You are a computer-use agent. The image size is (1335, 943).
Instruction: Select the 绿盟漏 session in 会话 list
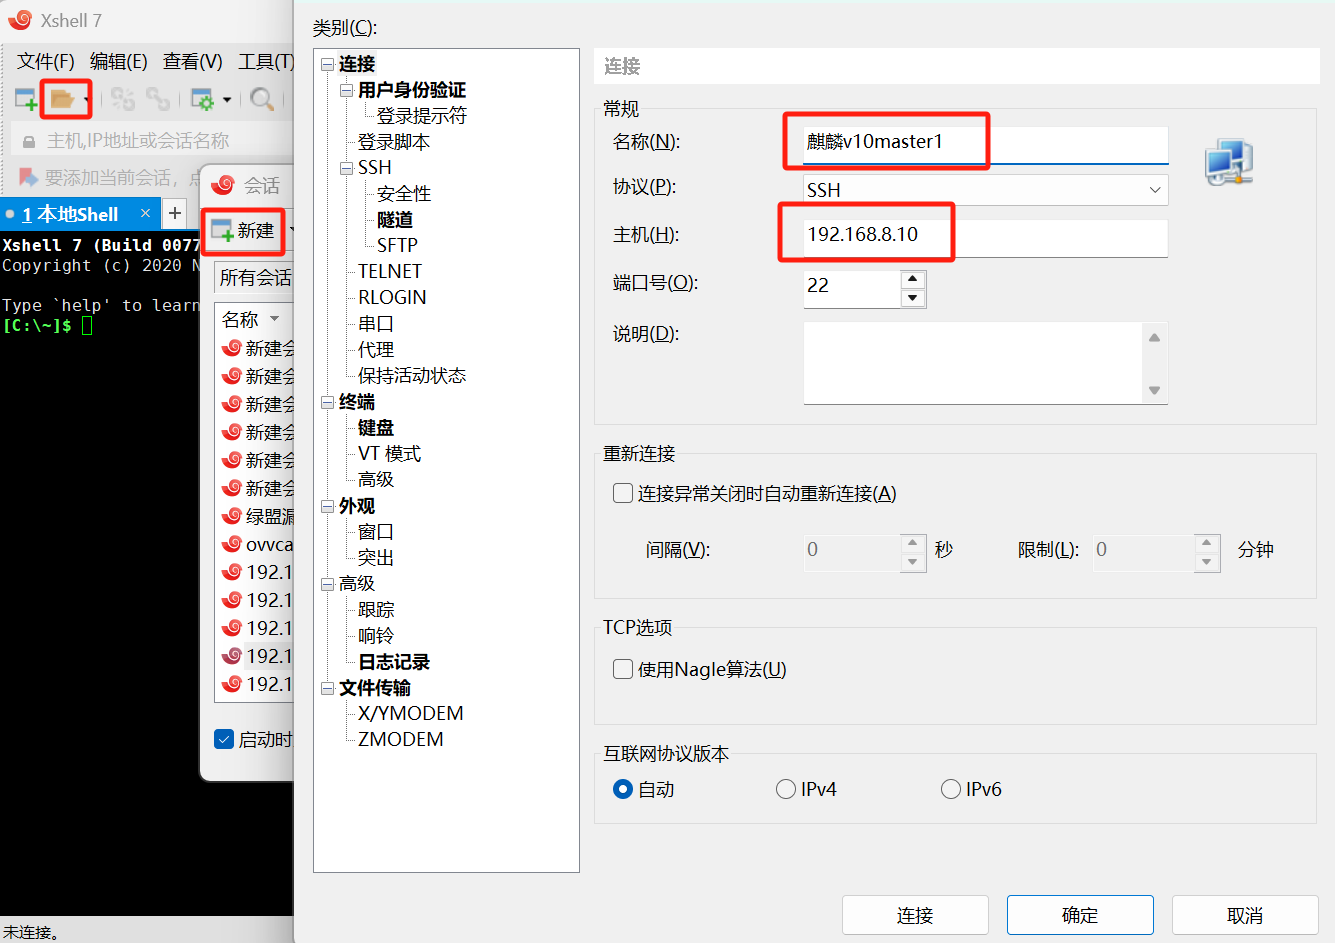coord(258,516)
